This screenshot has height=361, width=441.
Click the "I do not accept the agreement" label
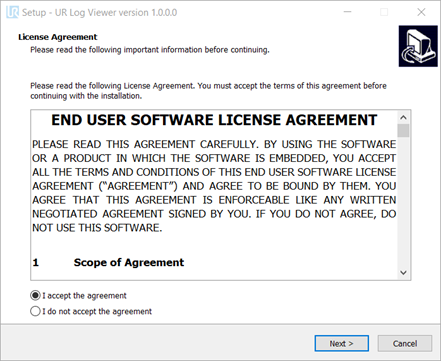tap(97, 311)
